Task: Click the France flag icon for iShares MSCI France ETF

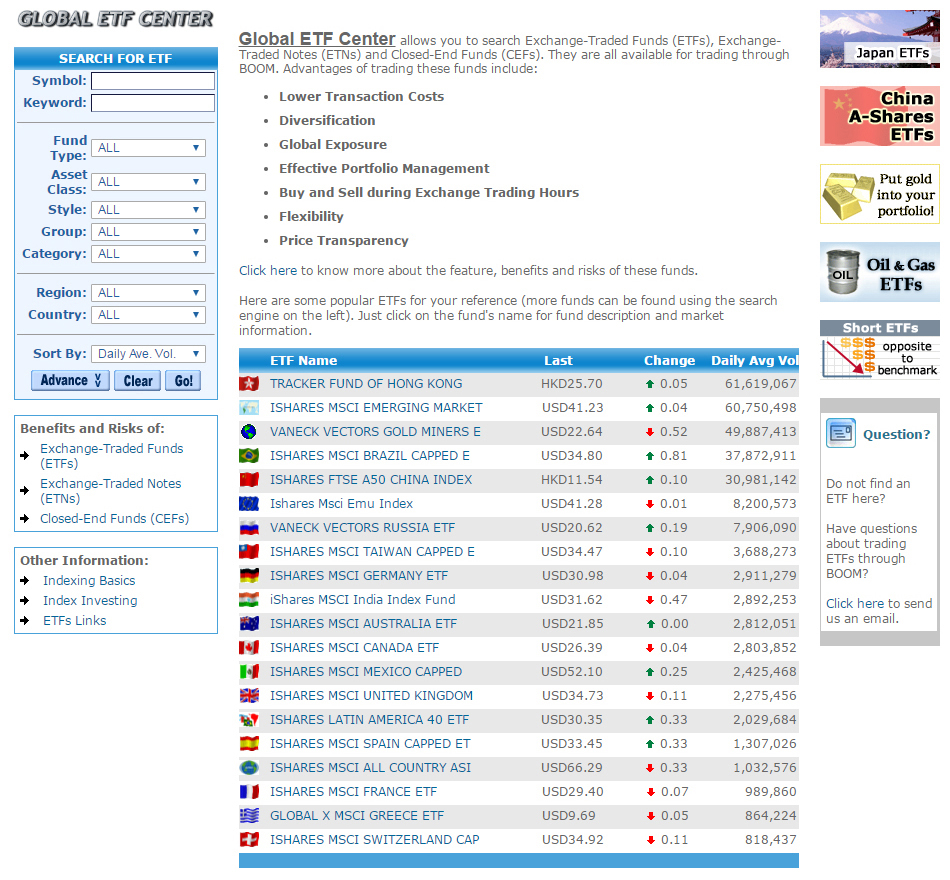Action: point(249,792)
